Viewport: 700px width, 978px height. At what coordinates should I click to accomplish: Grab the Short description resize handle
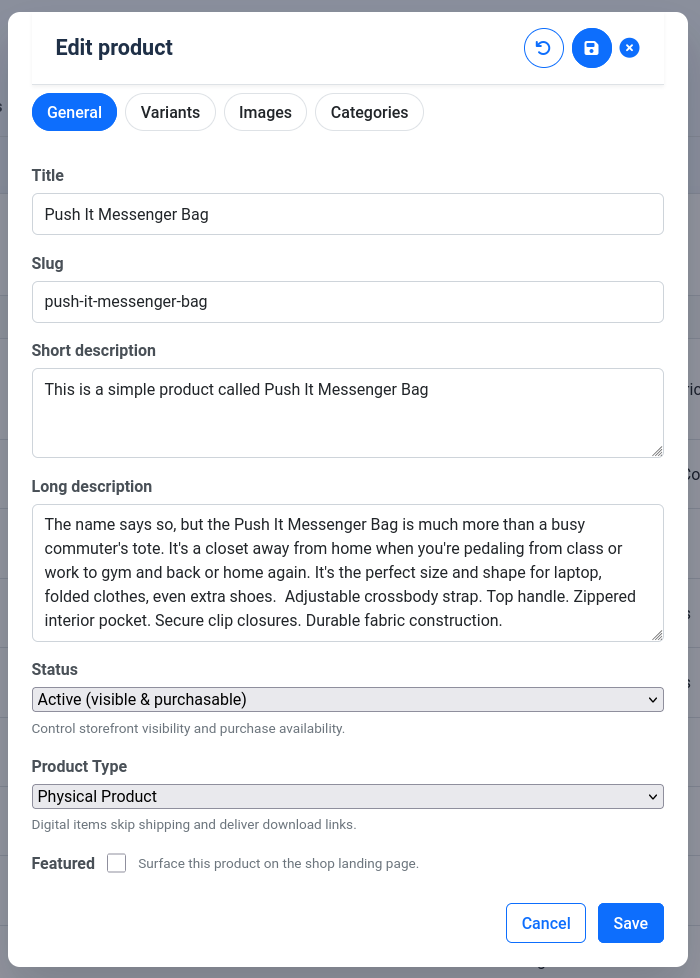pyautogui.click(x=657, y=451)
